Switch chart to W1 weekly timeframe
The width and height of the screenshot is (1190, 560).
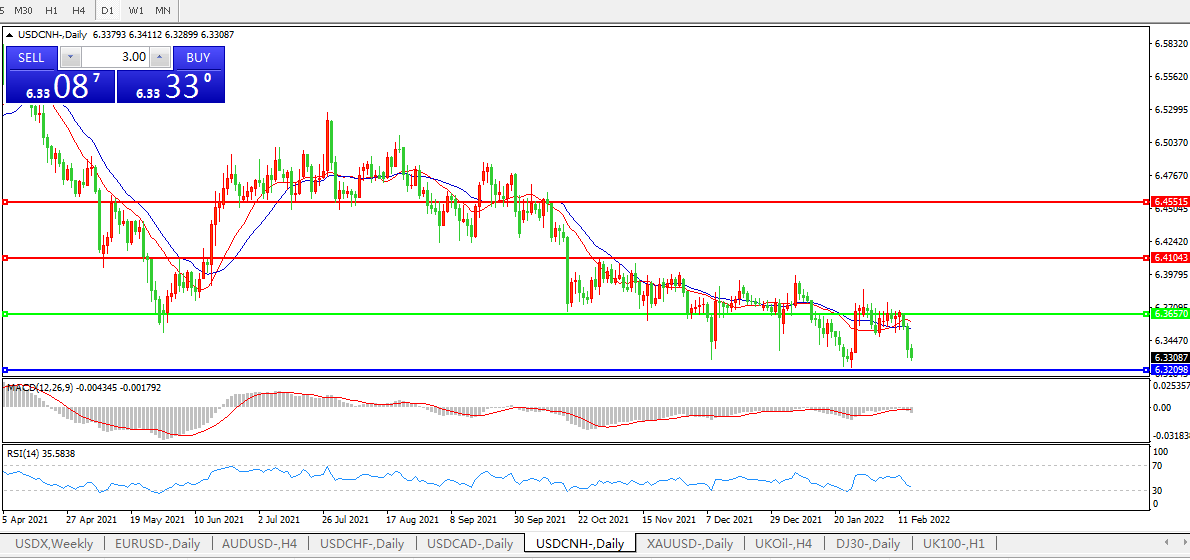136,10
